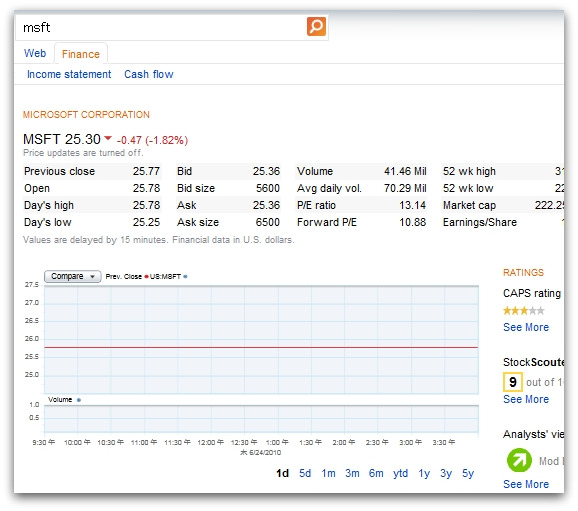Click the CAPS star rating icons
The height and width of the screenshot is (511, 578).
[523, 311]
